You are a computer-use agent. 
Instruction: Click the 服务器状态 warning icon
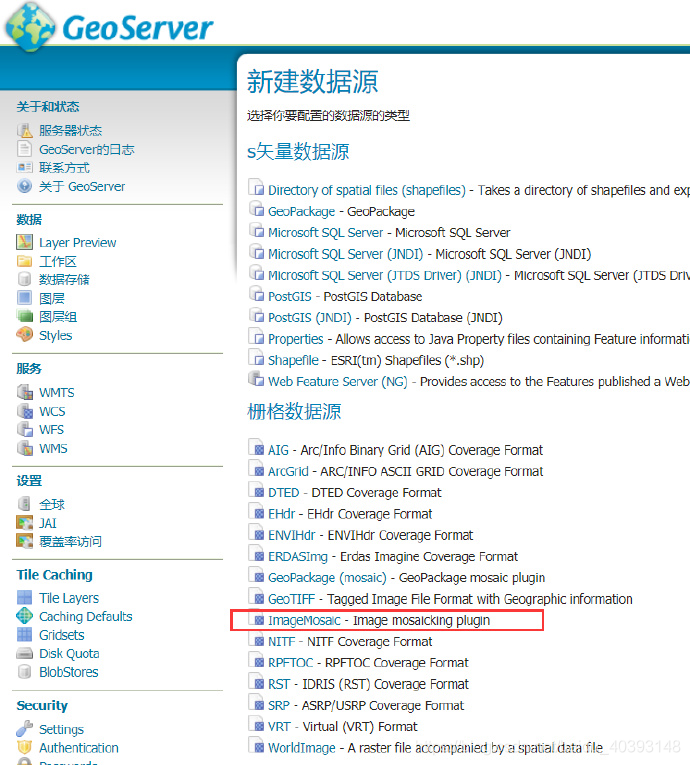coord(24,130)
